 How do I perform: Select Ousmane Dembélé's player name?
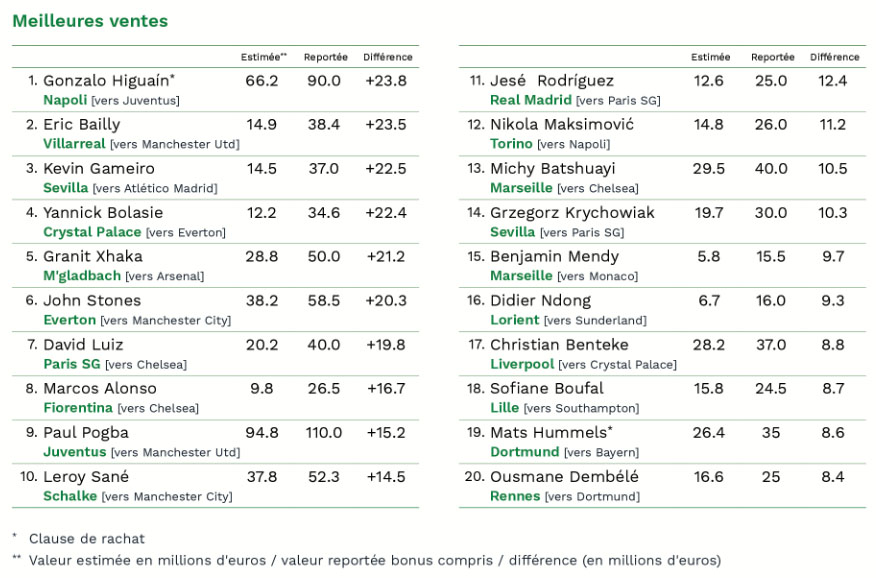point(564,477)
